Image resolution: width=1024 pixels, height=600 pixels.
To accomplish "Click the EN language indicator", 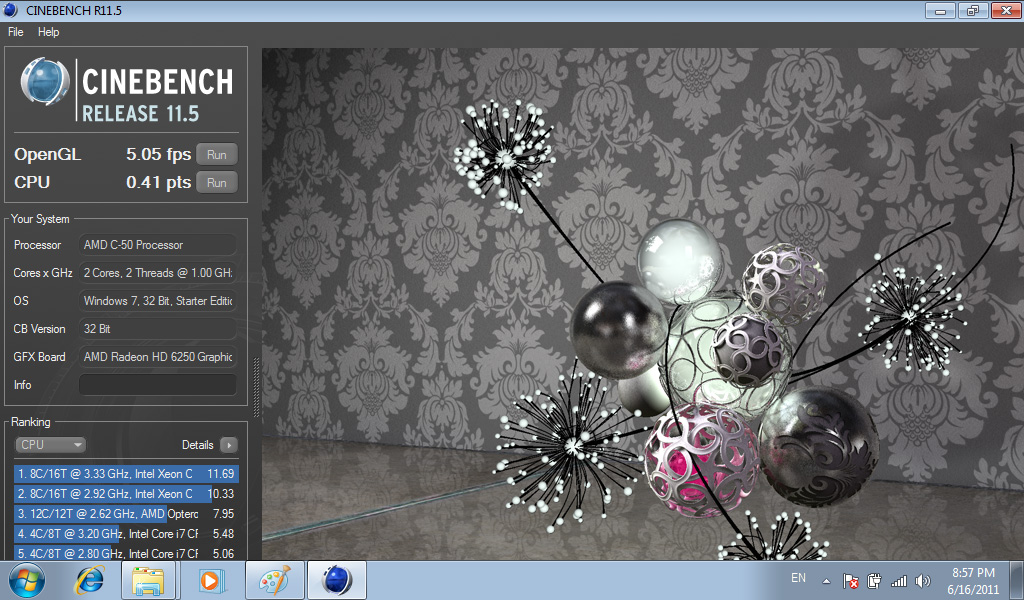I will [798, 578].
